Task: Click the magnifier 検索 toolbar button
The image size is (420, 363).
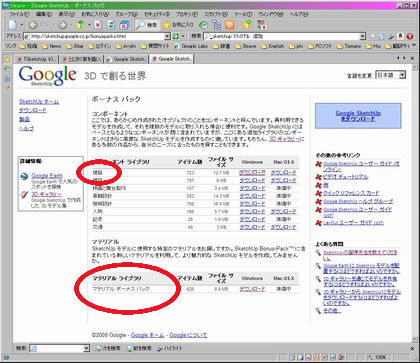Action: pos(146,25)
